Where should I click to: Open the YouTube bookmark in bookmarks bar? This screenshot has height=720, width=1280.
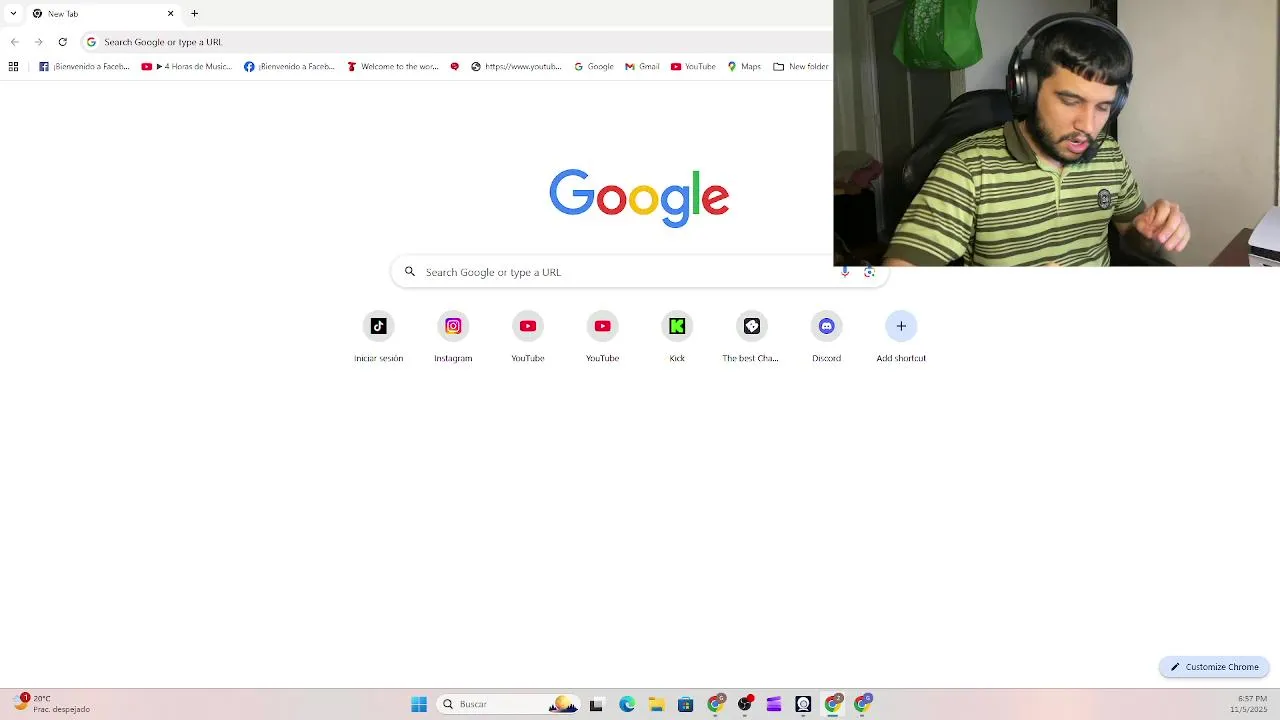pos(693,67)
